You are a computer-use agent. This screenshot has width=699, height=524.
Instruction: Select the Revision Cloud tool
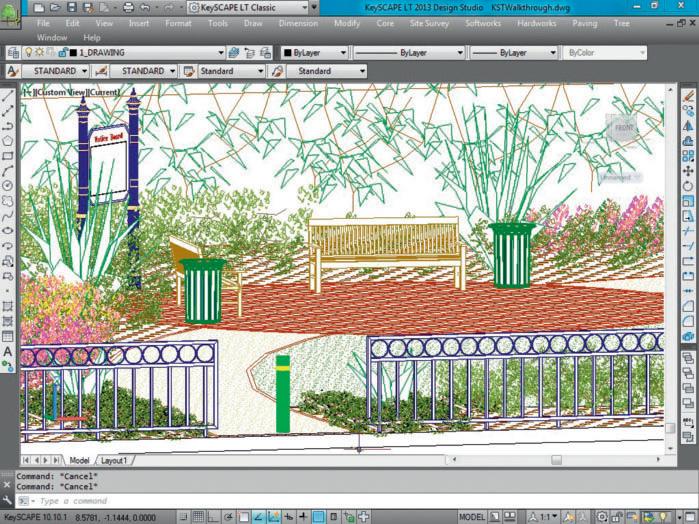tap(8, 201)
